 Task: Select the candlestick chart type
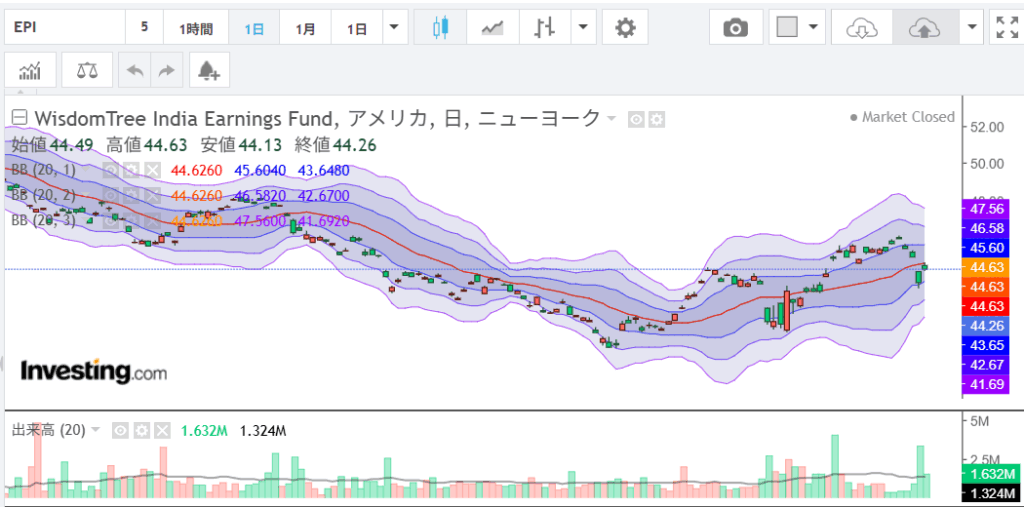point(441,27)
